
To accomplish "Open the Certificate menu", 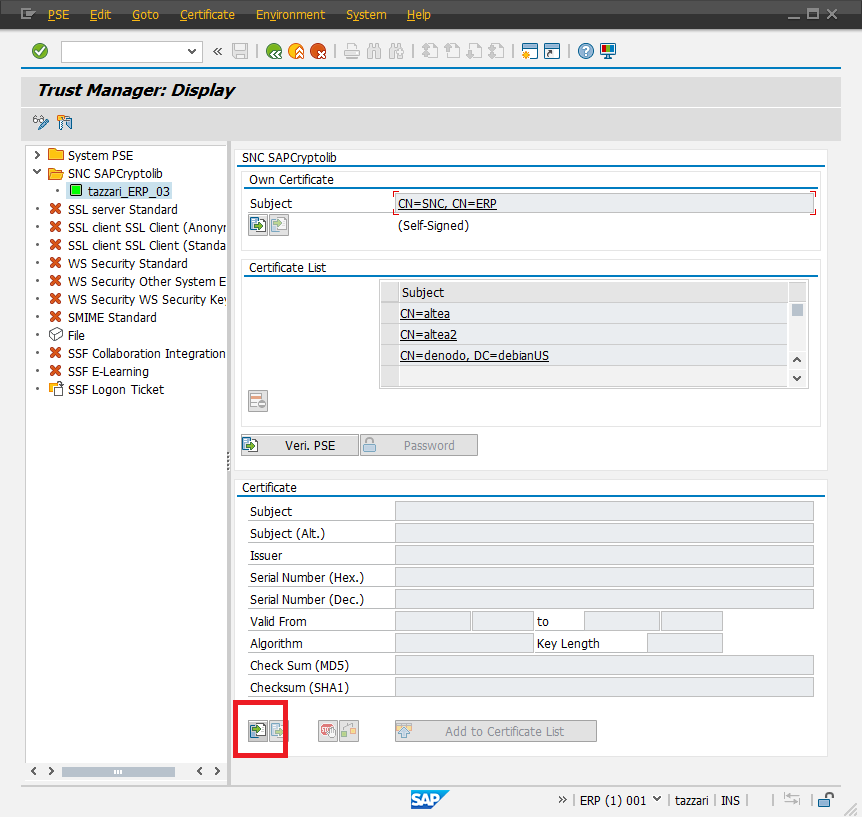I will pos(207,15).
